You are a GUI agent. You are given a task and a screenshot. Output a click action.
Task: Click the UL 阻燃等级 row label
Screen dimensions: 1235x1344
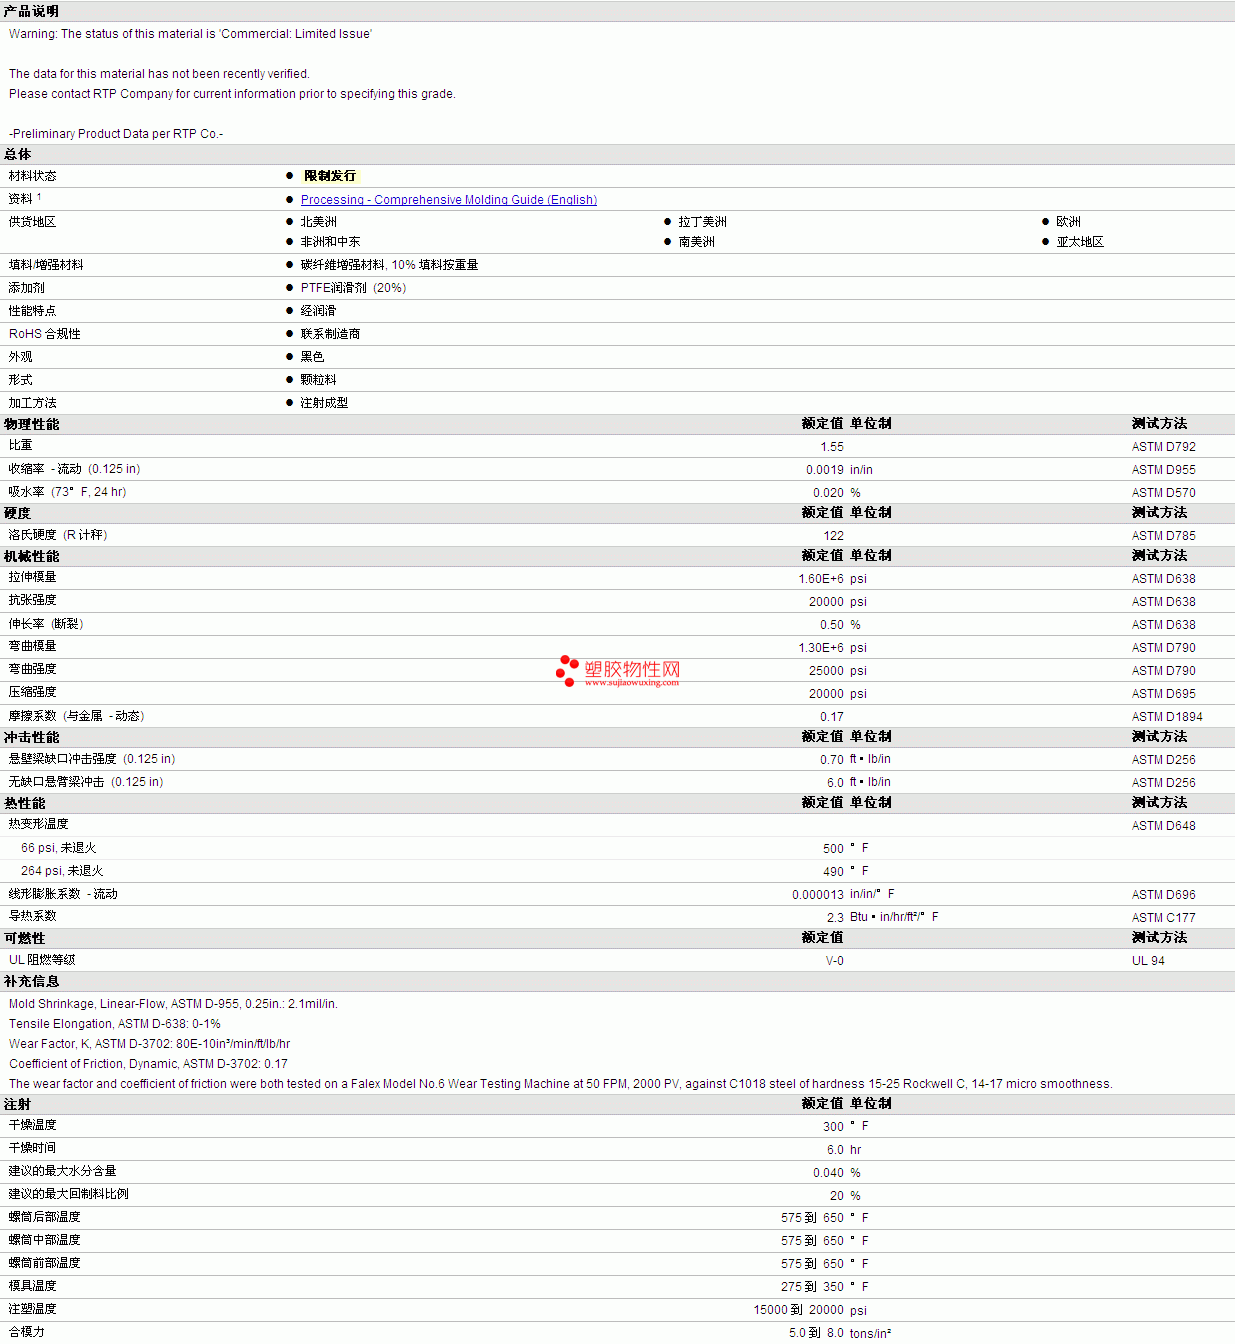coord(42,960)
